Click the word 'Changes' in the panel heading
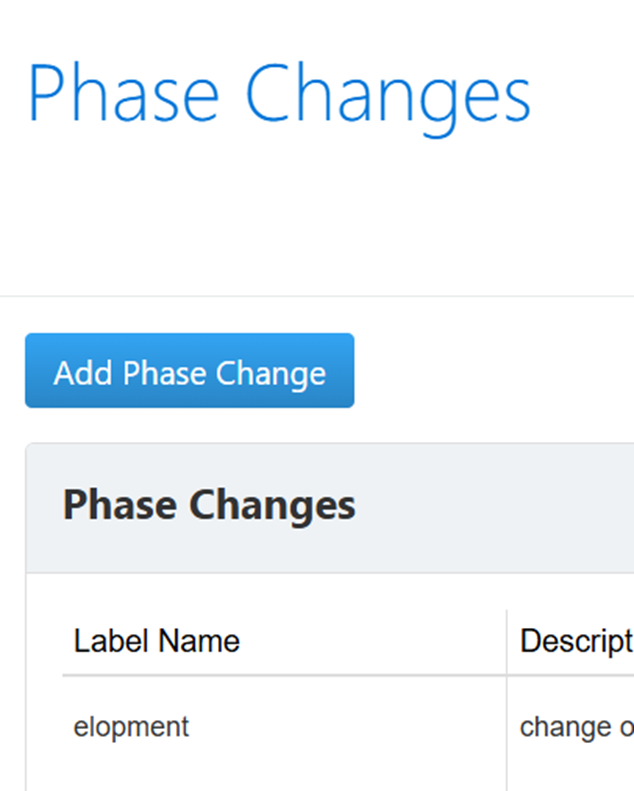The image size is (634, 791). tap(272, 507)
